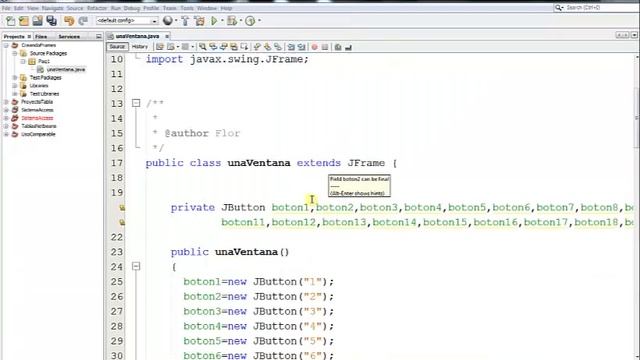Open the editor documents list dropdown
The image size is (640, 360).
tap(634, 36)
